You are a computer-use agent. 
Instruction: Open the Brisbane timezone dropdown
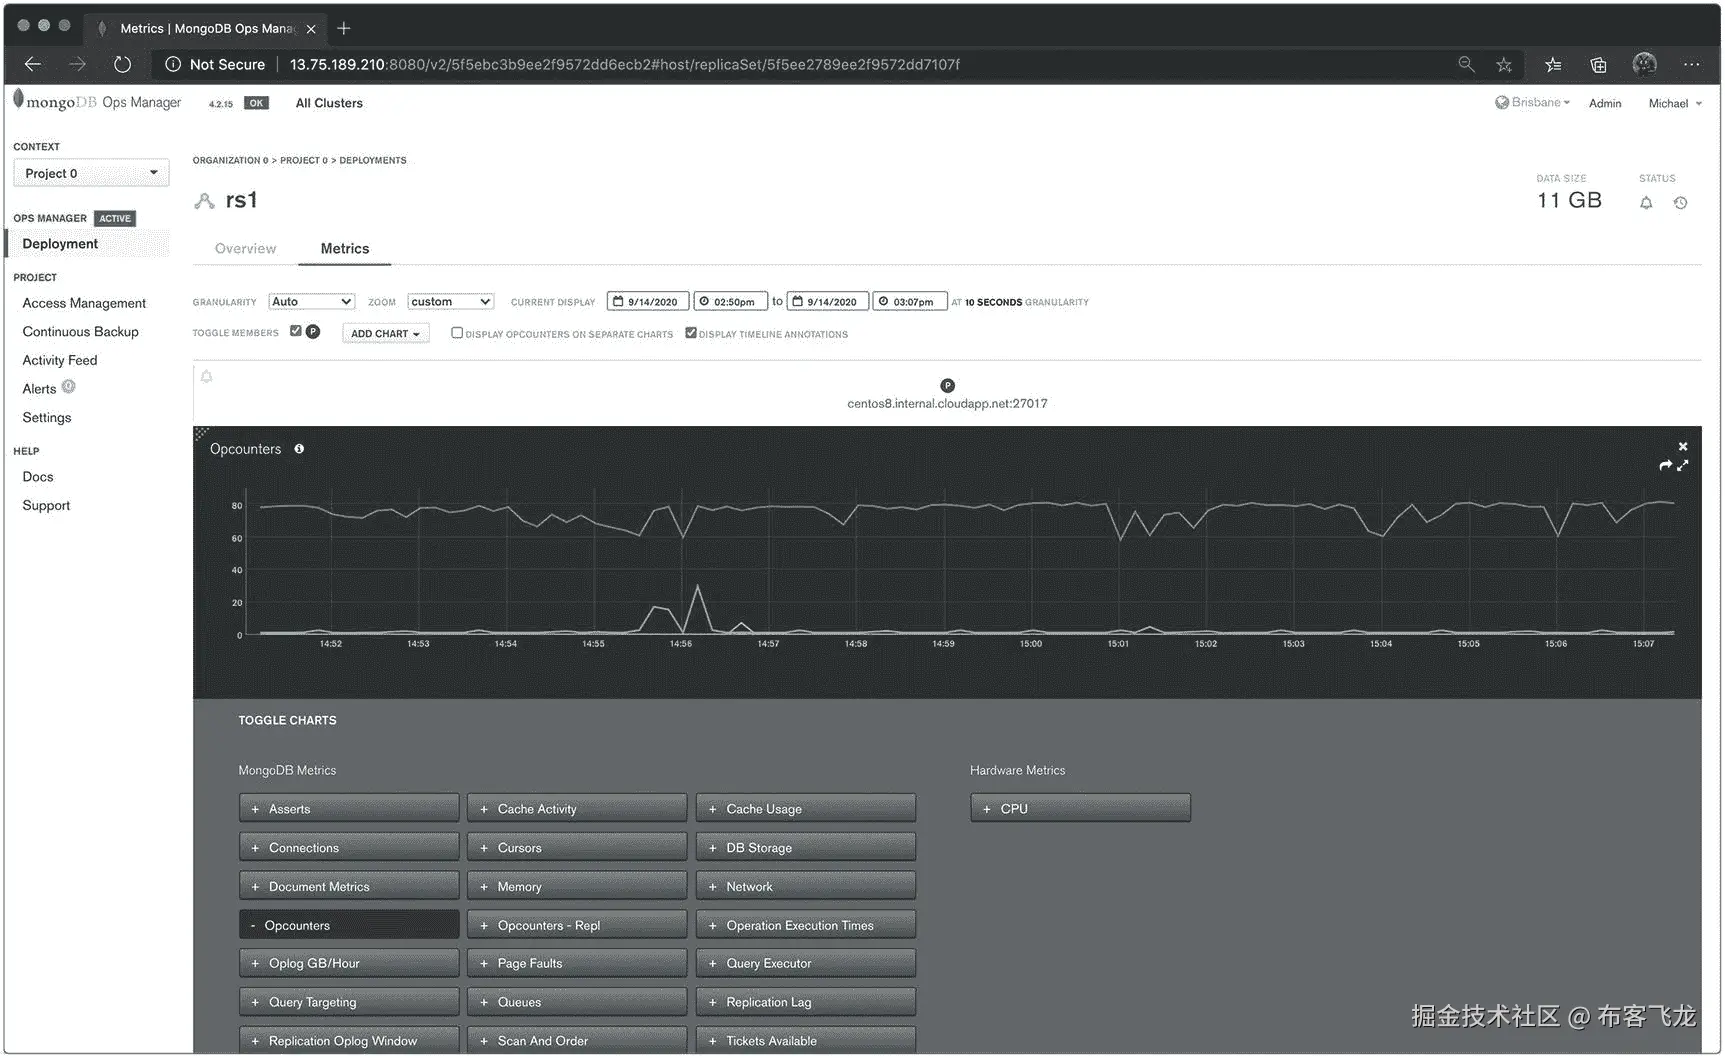click(1533, 103)
